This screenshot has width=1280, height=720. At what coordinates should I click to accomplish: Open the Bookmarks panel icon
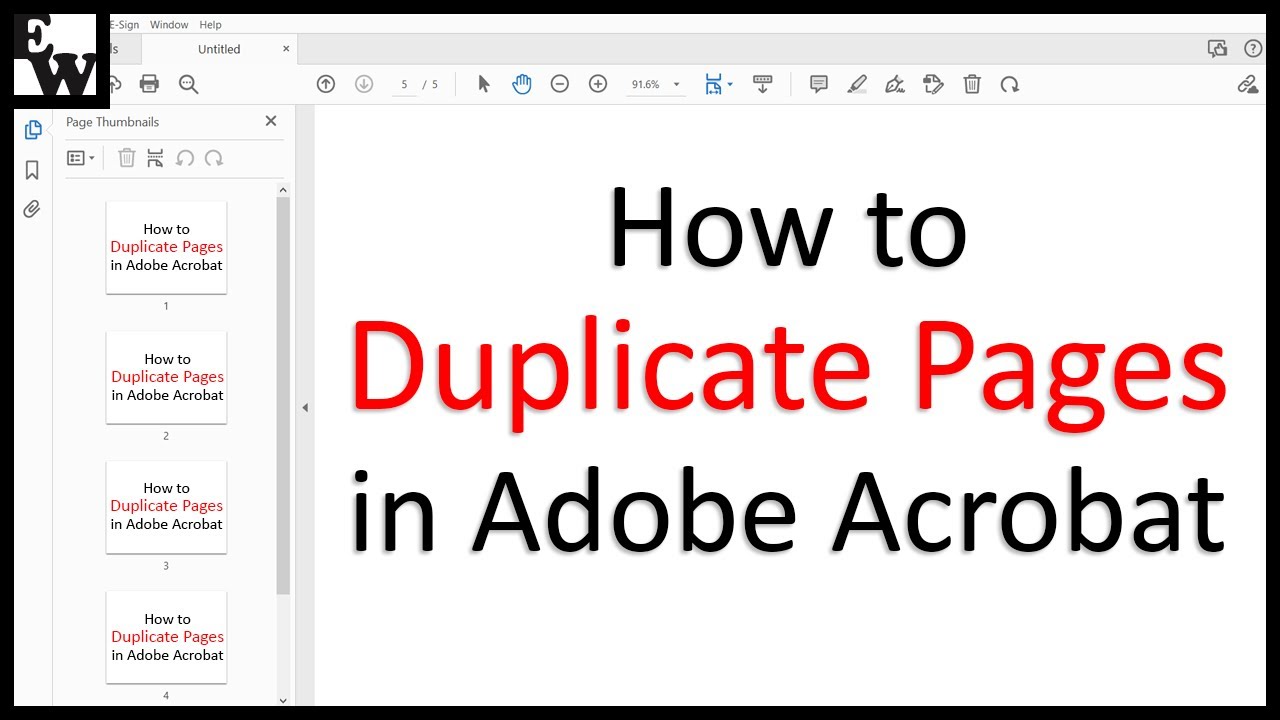pos(32,170)
